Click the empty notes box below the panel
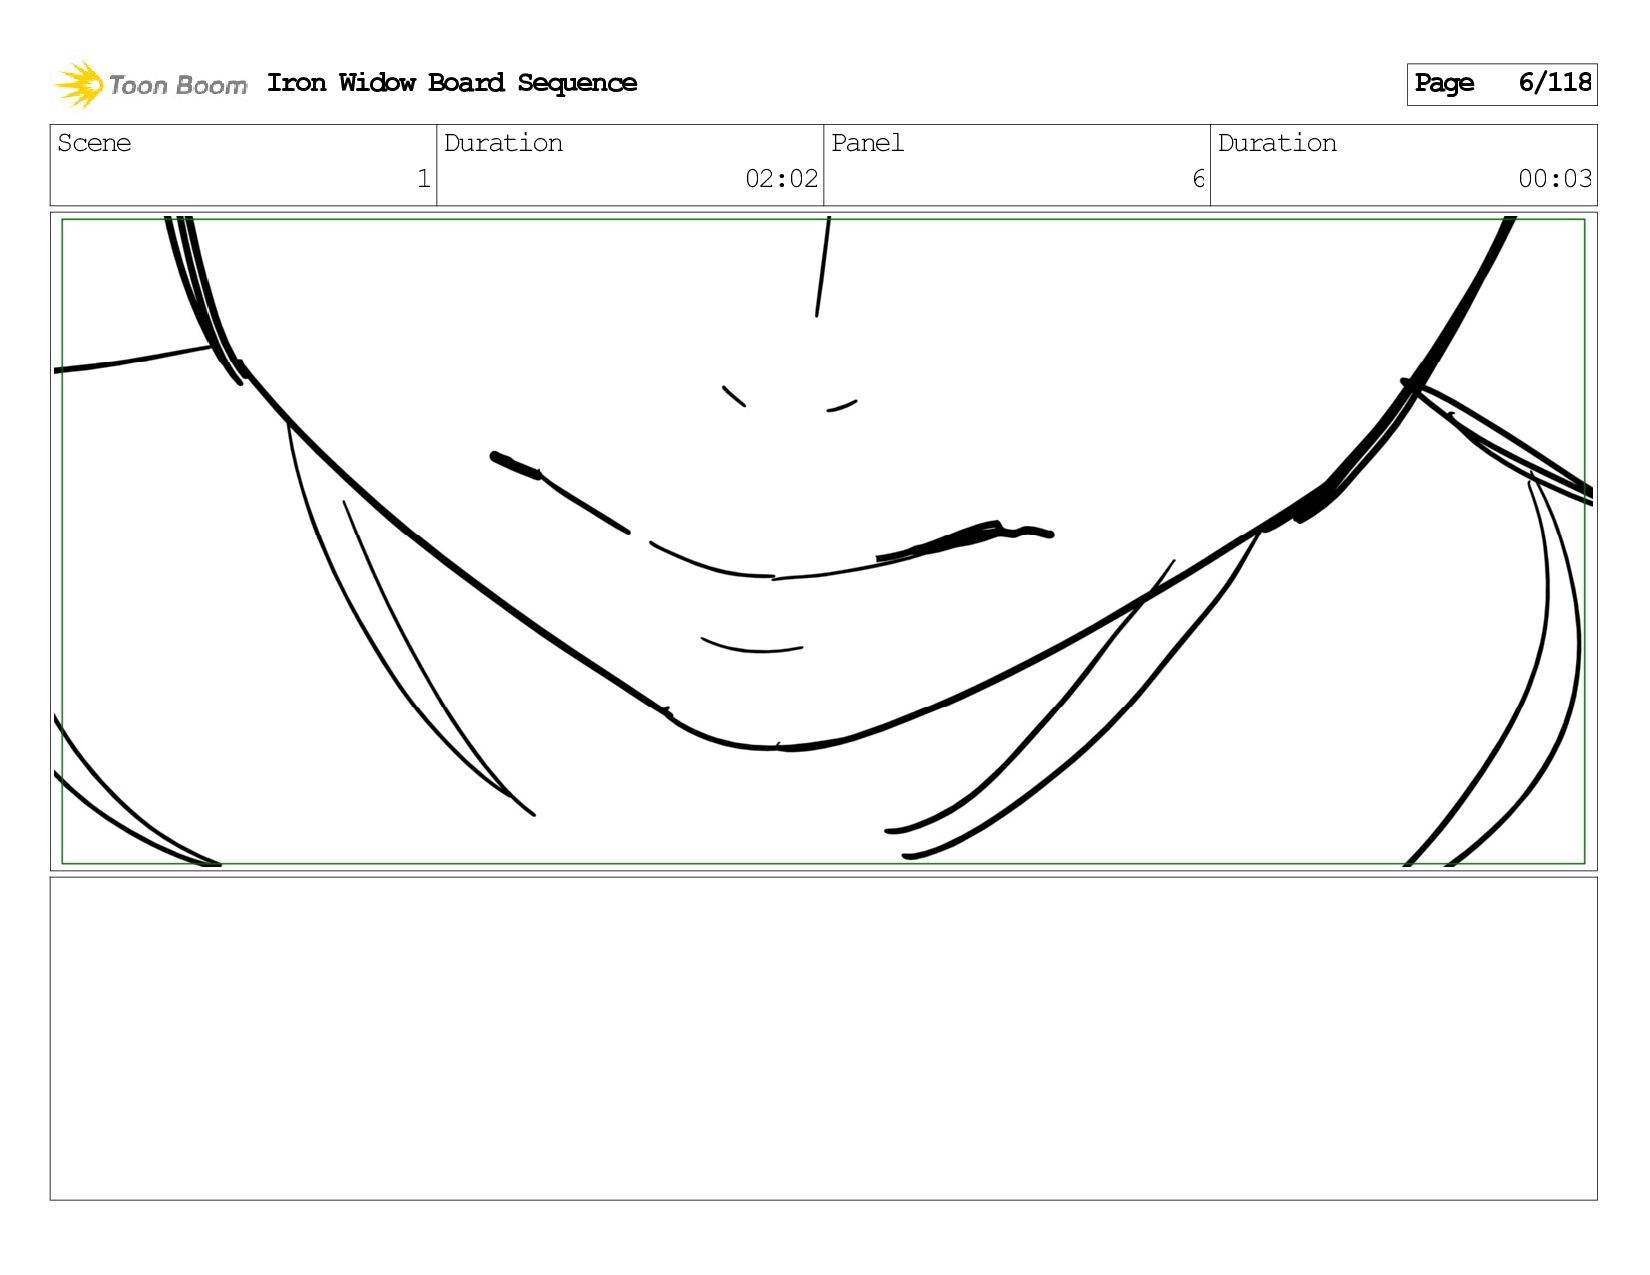1650x1275 pixels. 823,1039
